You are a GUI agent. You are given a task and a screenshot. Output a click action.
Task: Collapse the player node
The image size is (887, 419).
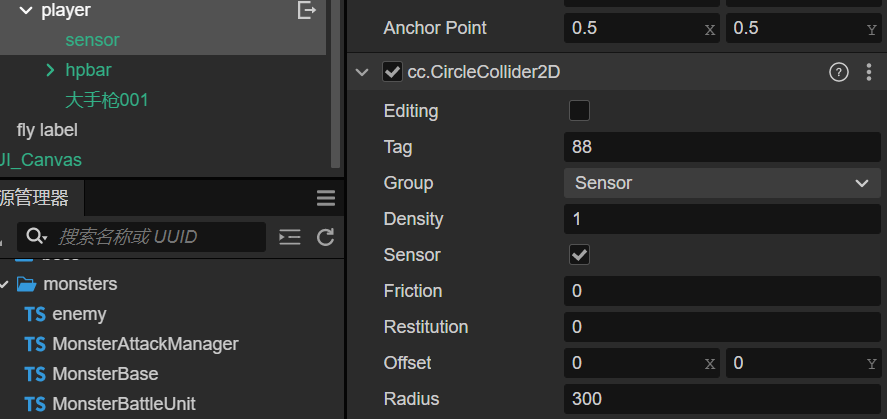[26, 10]
